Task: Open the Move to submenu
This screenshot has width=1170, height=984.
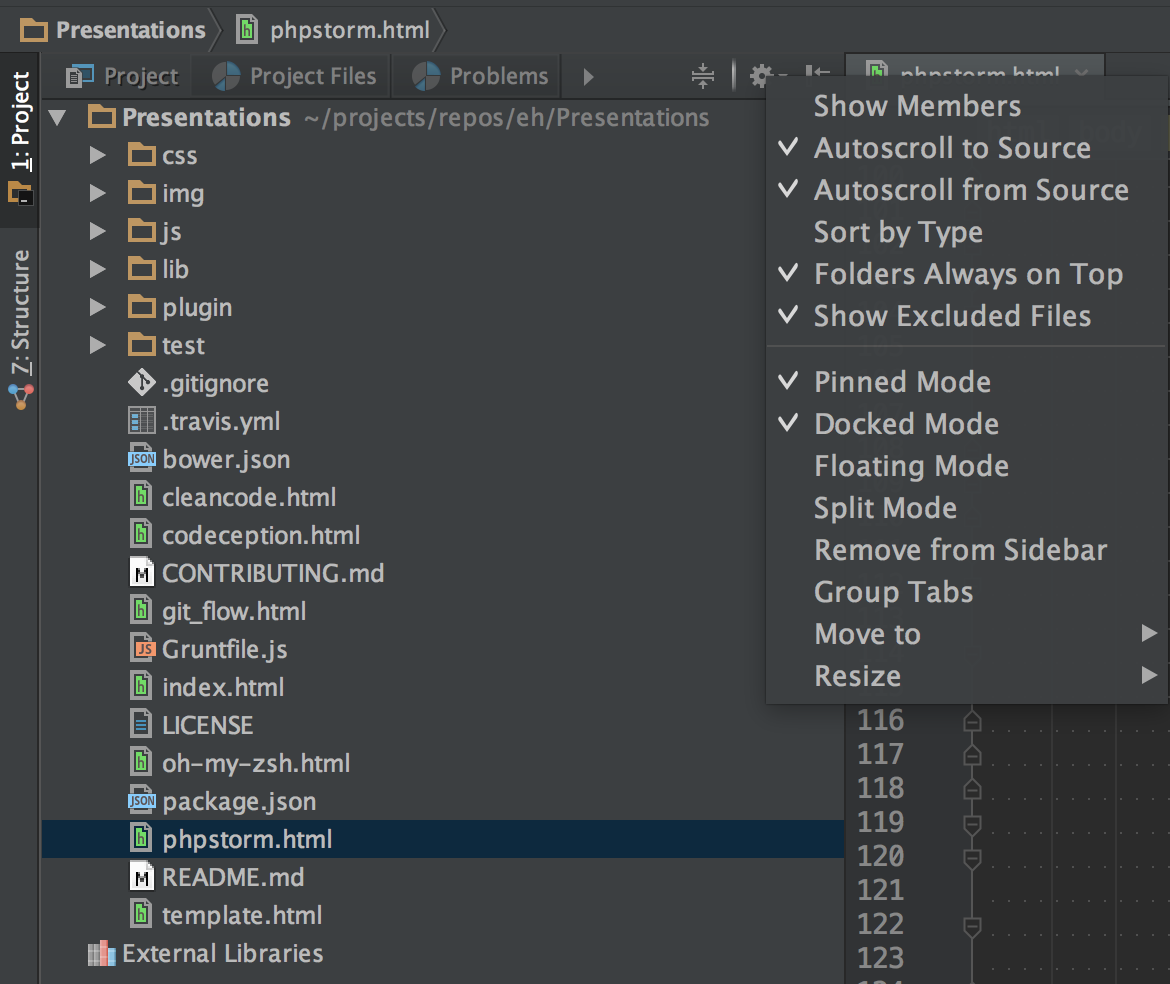Action: (x=867, y=634)
